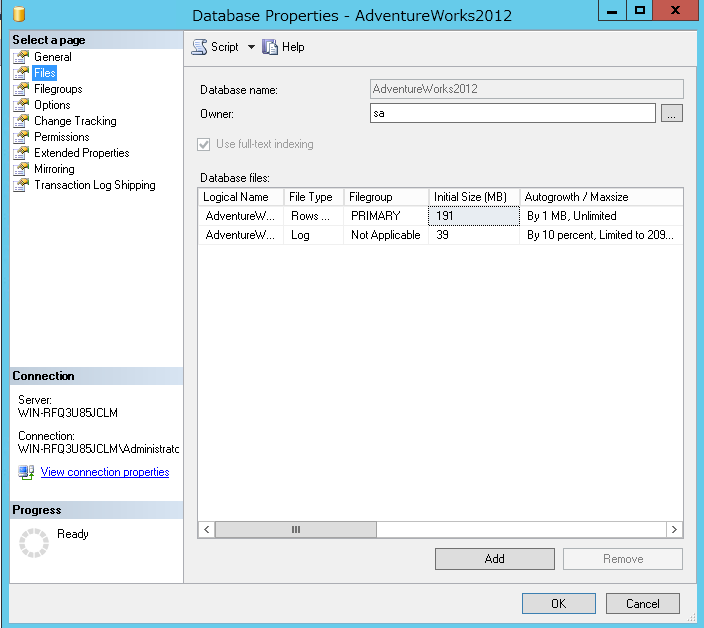Click the Permissions page icon
This screenshot has width=704, height=628.
coord(21,137)
